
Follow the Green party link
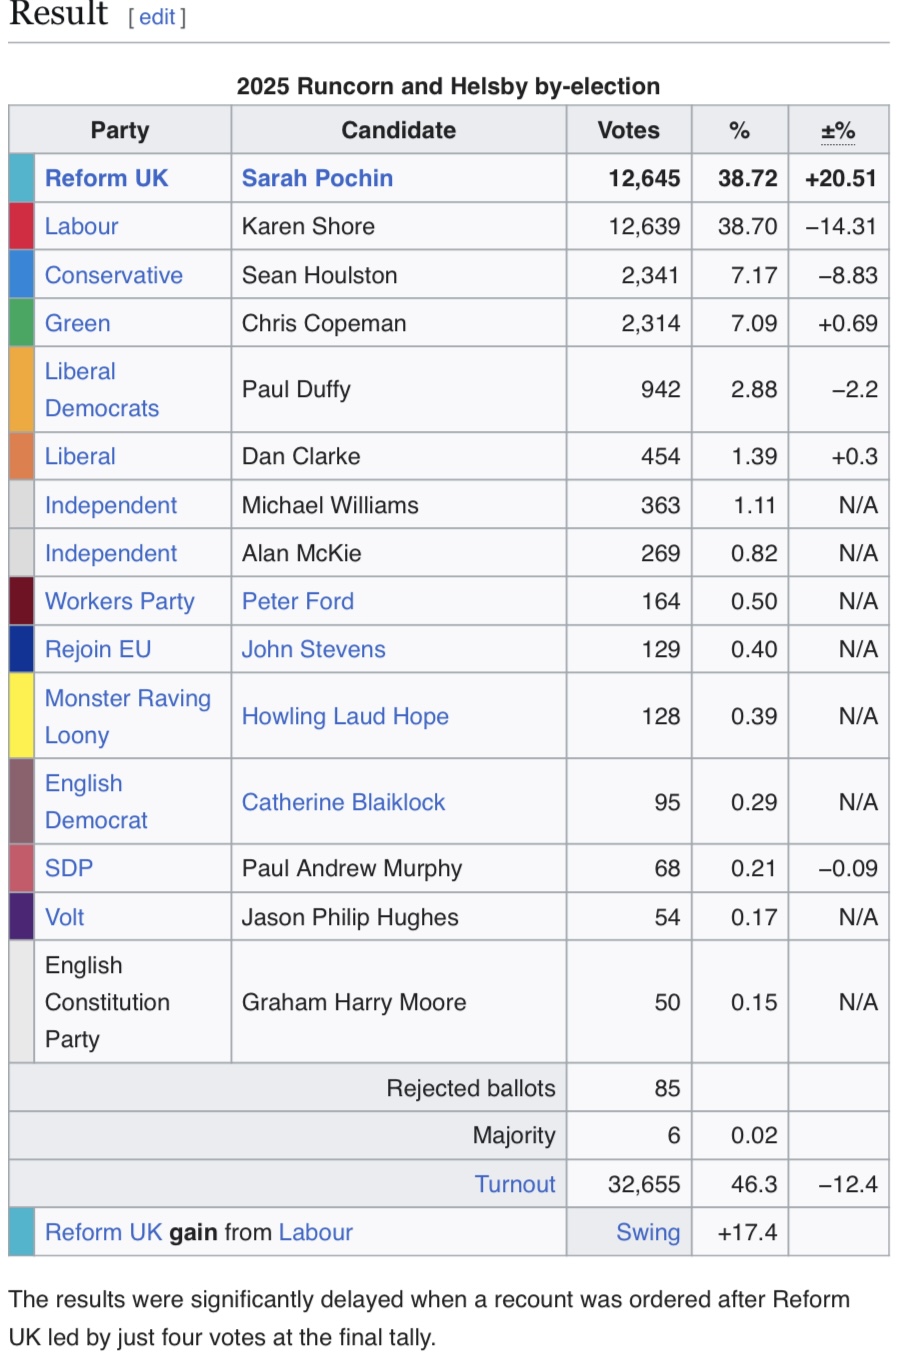point(77,323)
